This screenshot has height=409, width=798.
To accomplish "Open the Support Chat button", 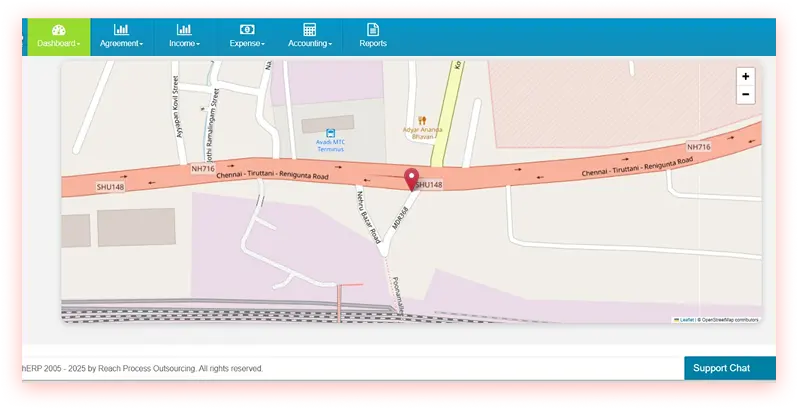I will [730, 368].
